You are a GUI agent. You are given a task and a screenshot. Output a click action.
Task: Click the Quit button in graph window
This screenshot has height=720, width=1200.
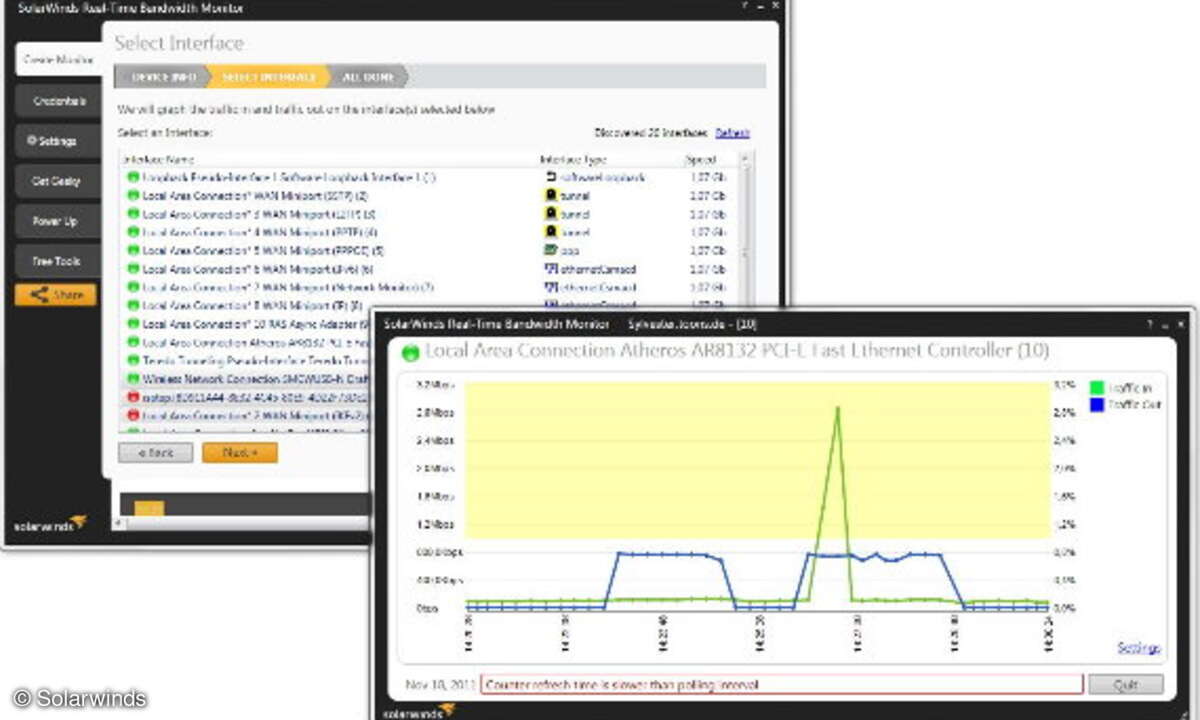click(1126, 685)
